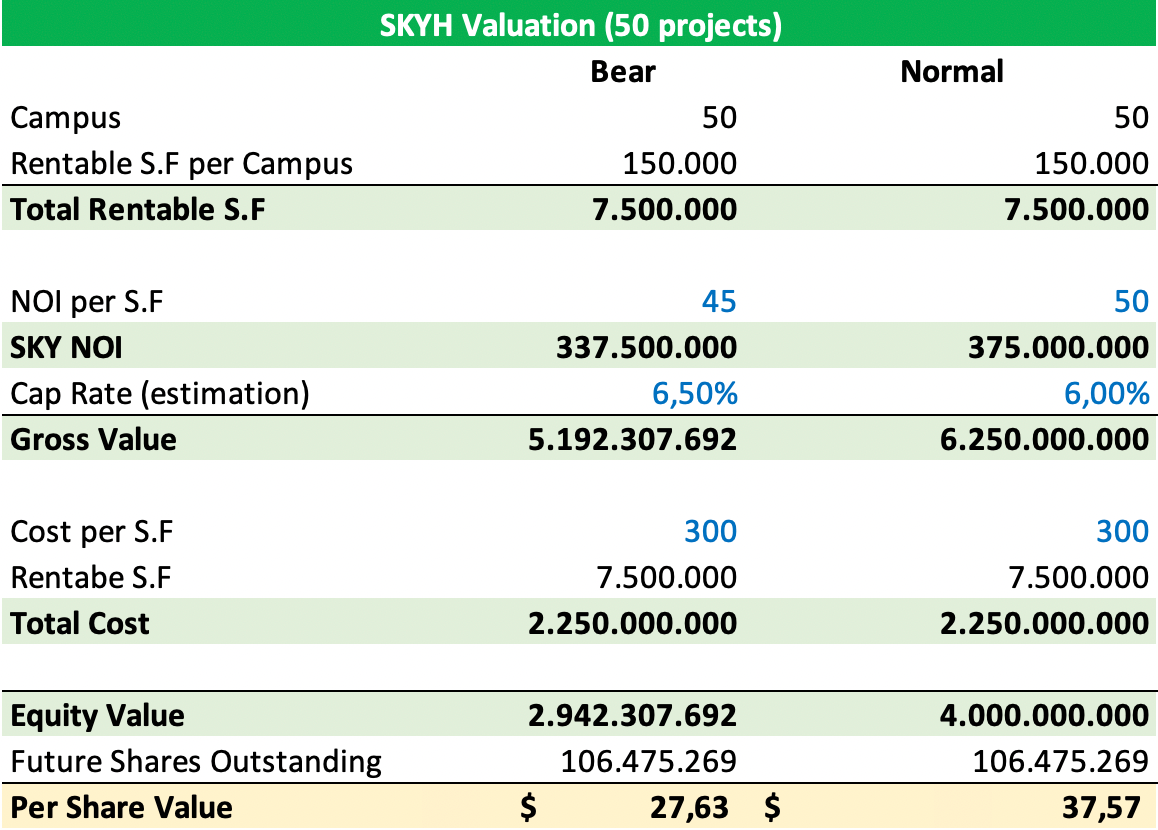Select Rentabe S.F 7.500.000 under Bear
The height and width of the screenshot is (830, 1158).
[x=667, y=577]
